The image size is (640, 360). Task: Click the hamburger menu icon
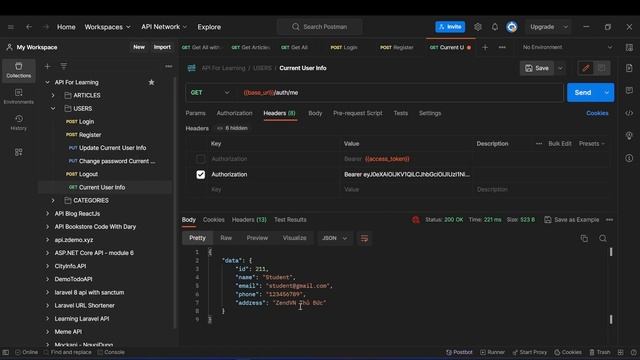coord(11,27)
